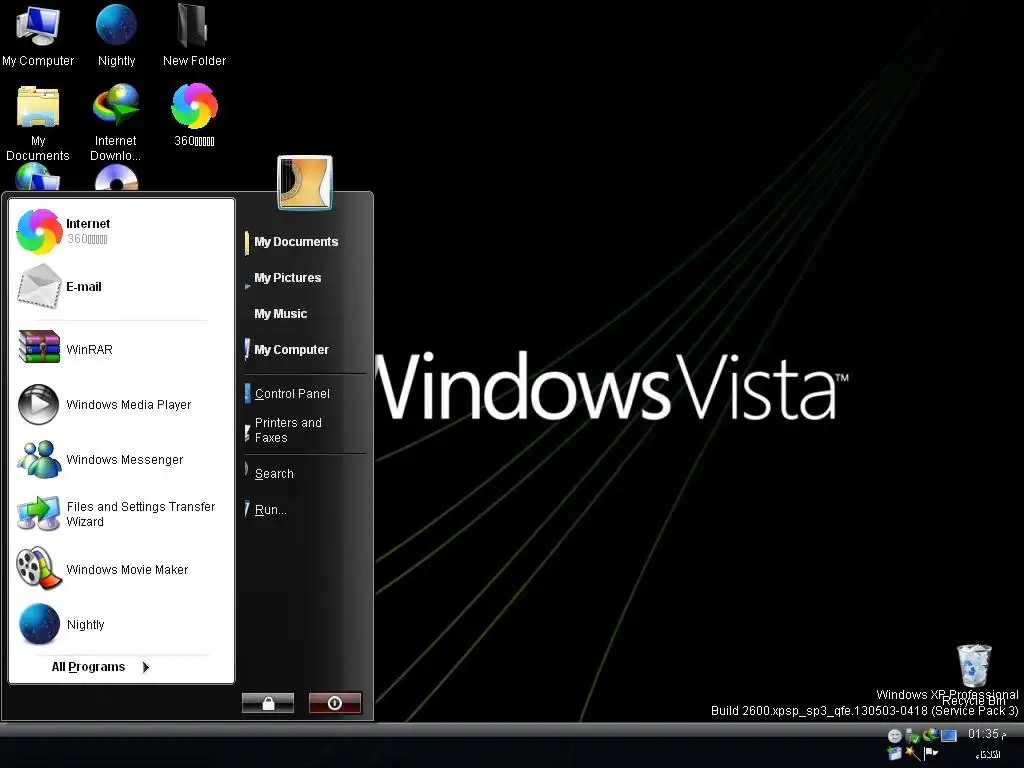Open My Documents desktop folder icon
Screen dimensions: 1024x768
[x=37, y=122]
